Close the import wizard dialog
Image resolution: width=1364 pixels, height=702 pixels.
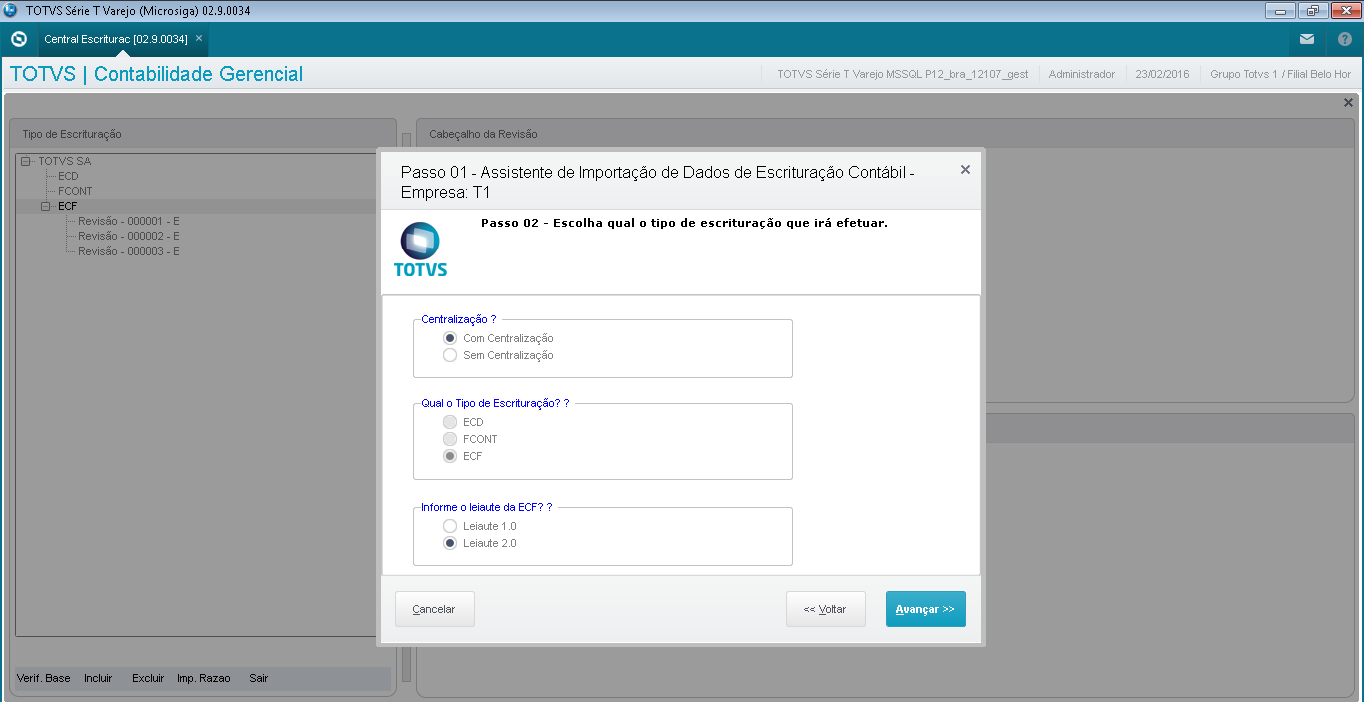click(965, 170)
